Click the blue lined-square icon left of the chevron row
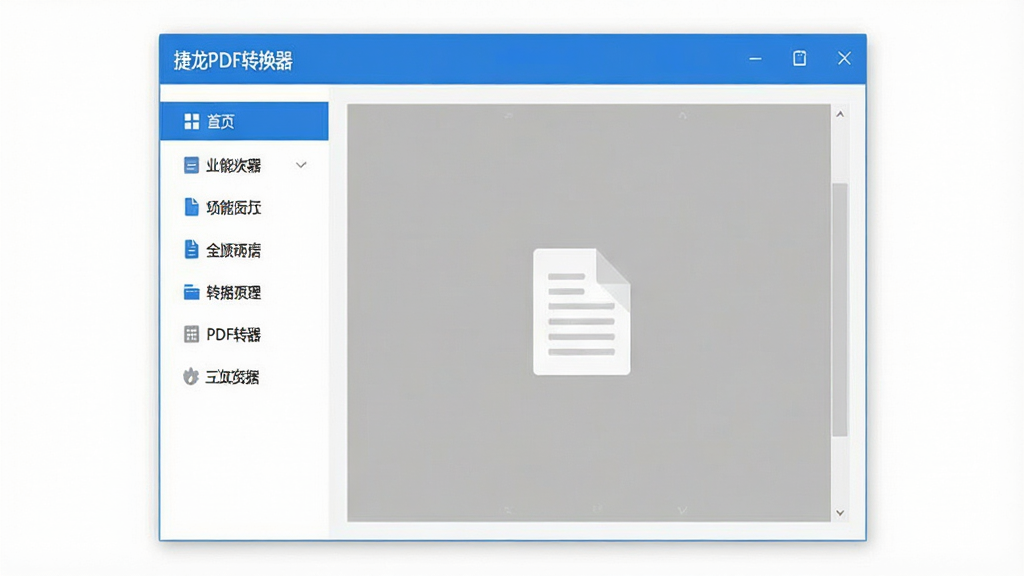Viewport: 1024px width, 576px height. pyautogui.click(x=191, y=165)
